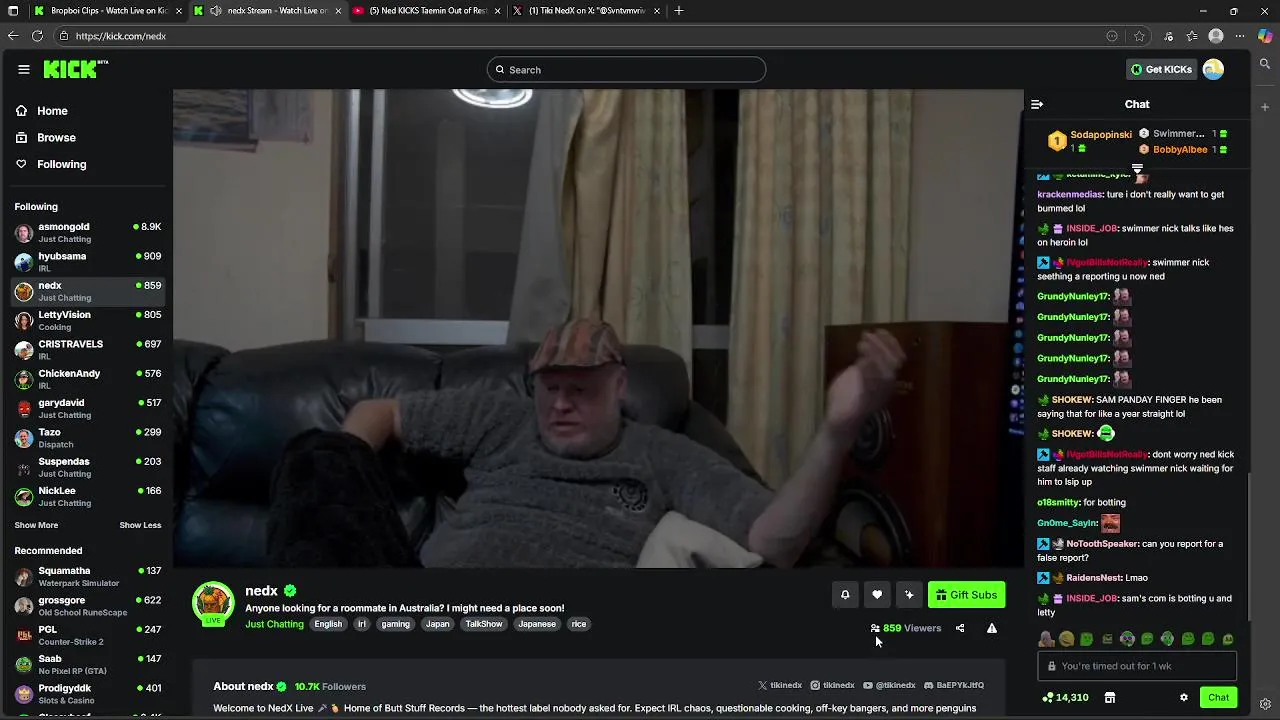This screenshot has width=1280, height=720.
Task: Click the 14,310 channel points balance
Action: click(x=1065, y=698)
